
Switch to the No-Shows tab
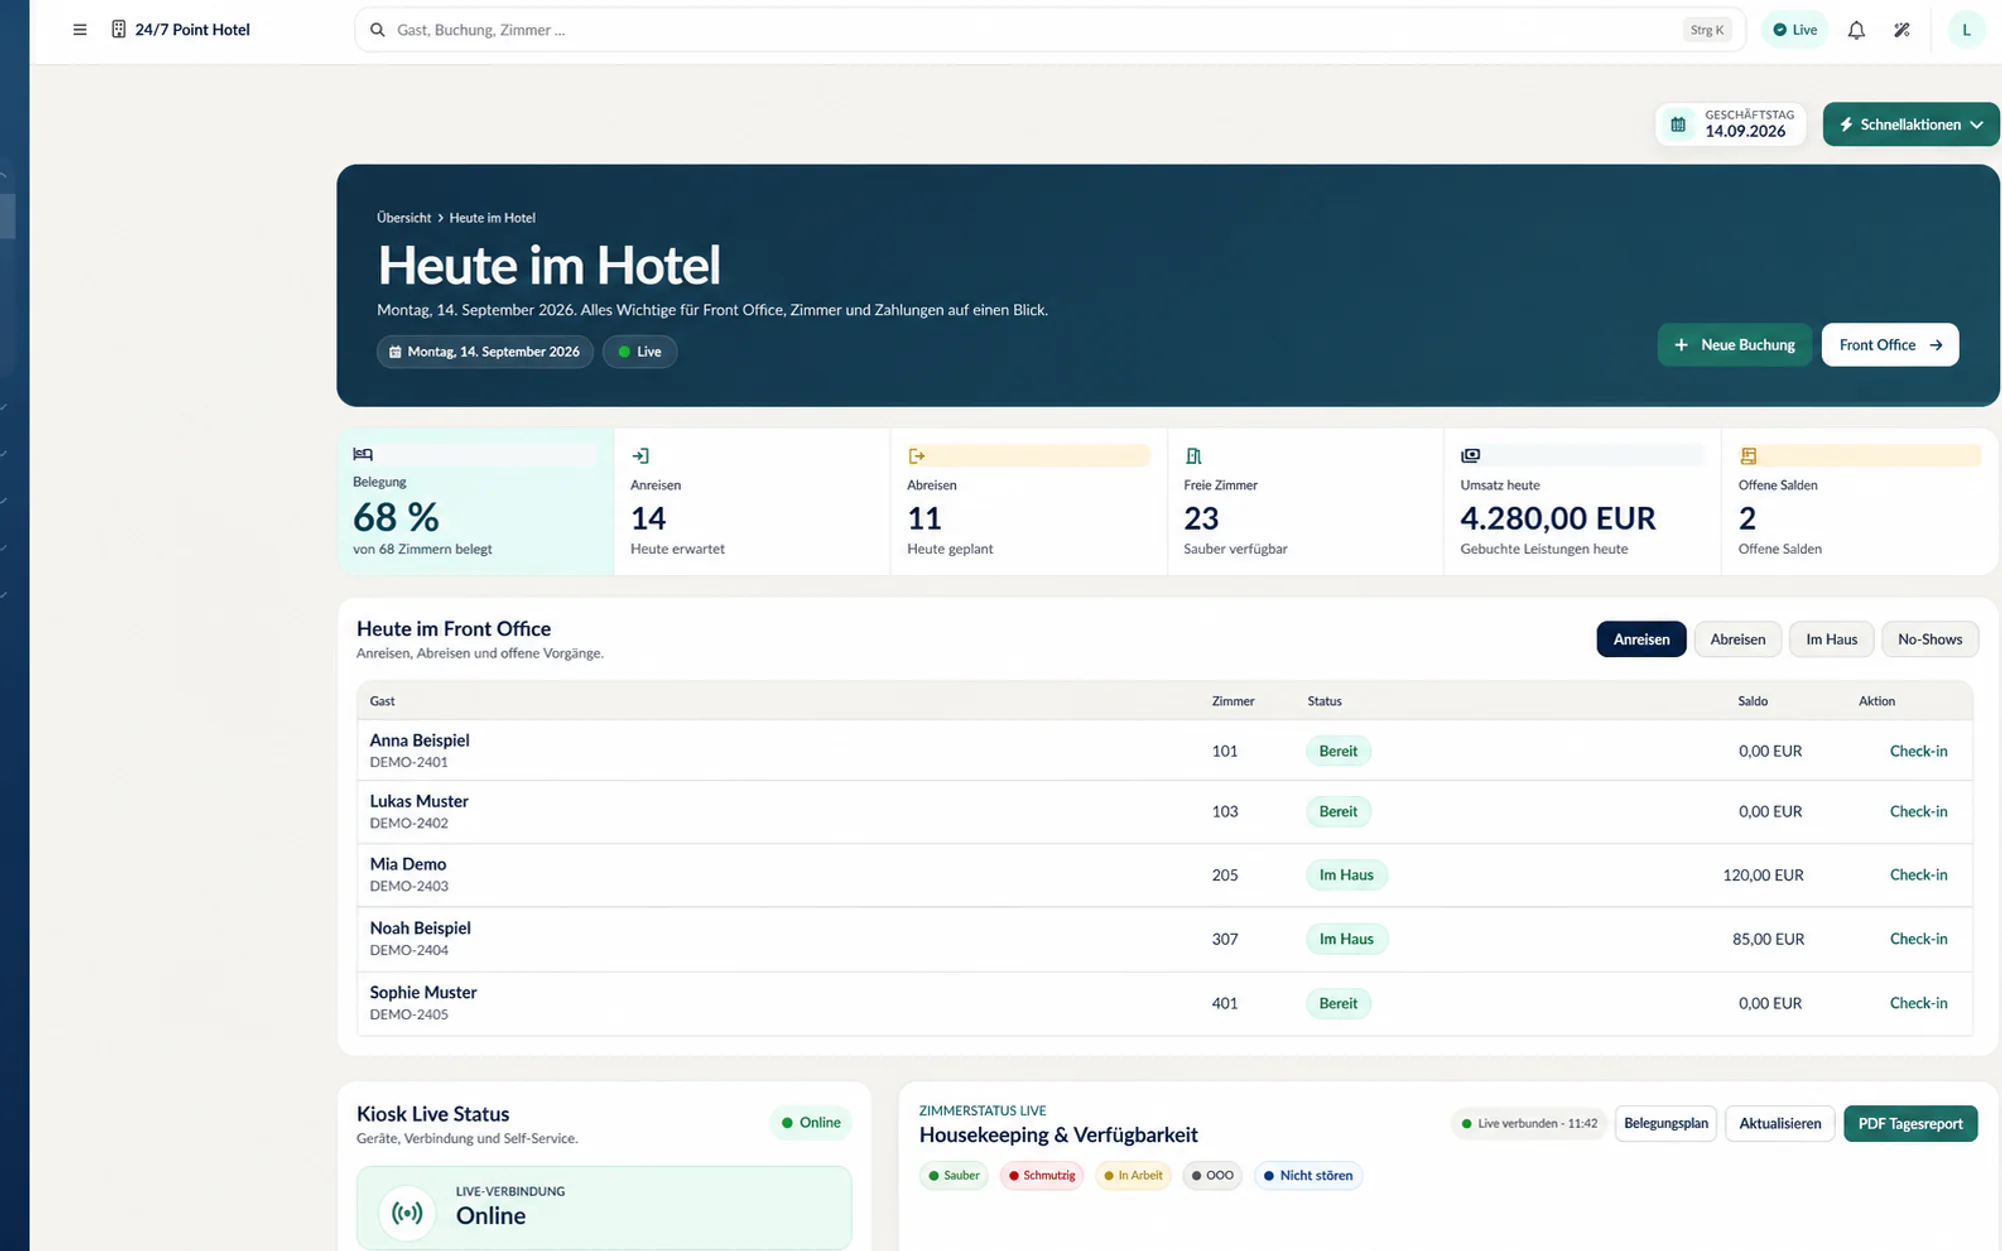[1929, 639]
